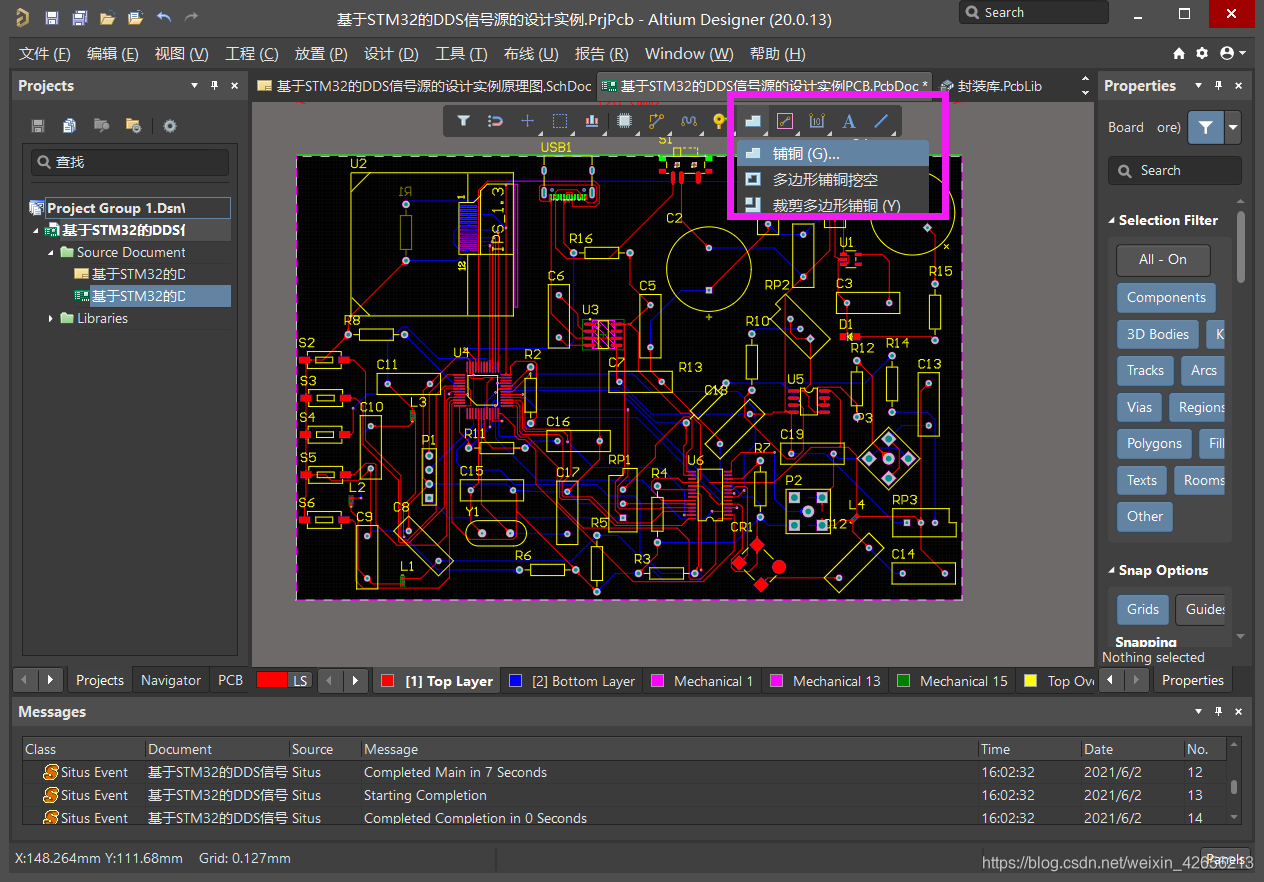Click the magnet snapping icon in the PCB toolbar
The width and height of the screenshot is (1264, 882).
[x=495, y=121]
